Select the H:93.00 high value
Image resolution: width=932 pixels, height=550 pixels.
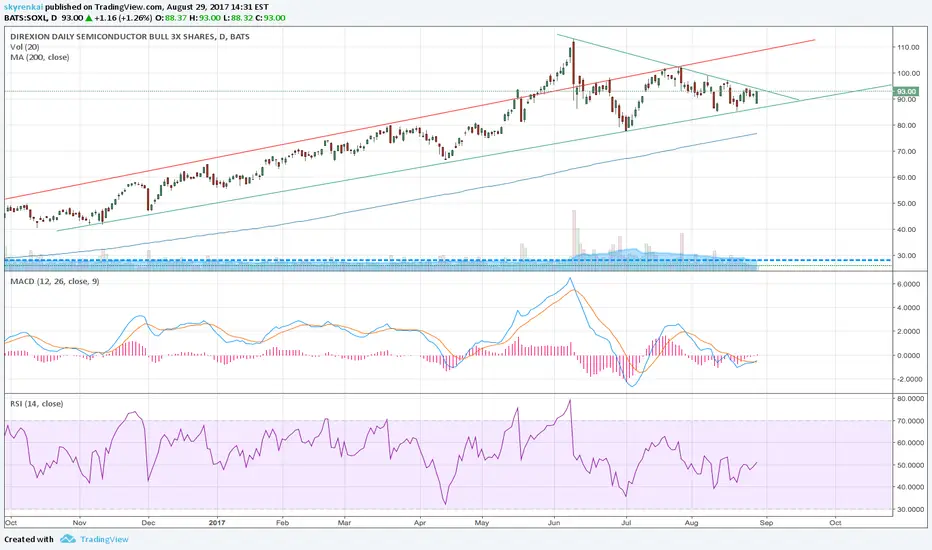click(x=204, y=18)
